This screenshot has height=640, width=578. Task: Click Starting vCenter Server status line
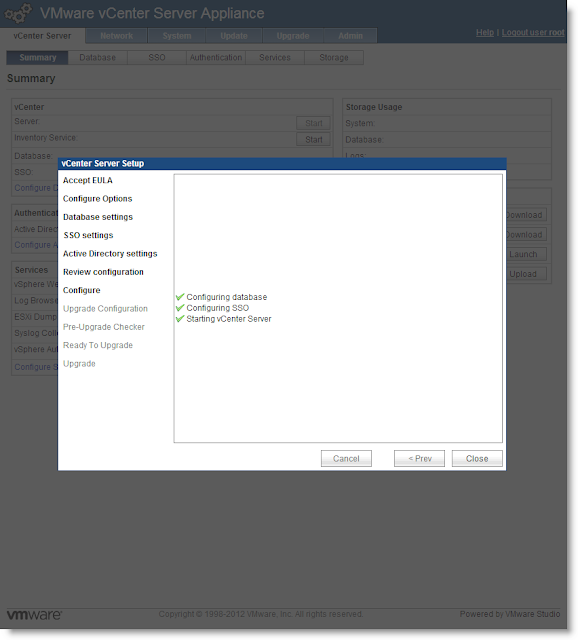pyautogui.click(x=229, y=319)
